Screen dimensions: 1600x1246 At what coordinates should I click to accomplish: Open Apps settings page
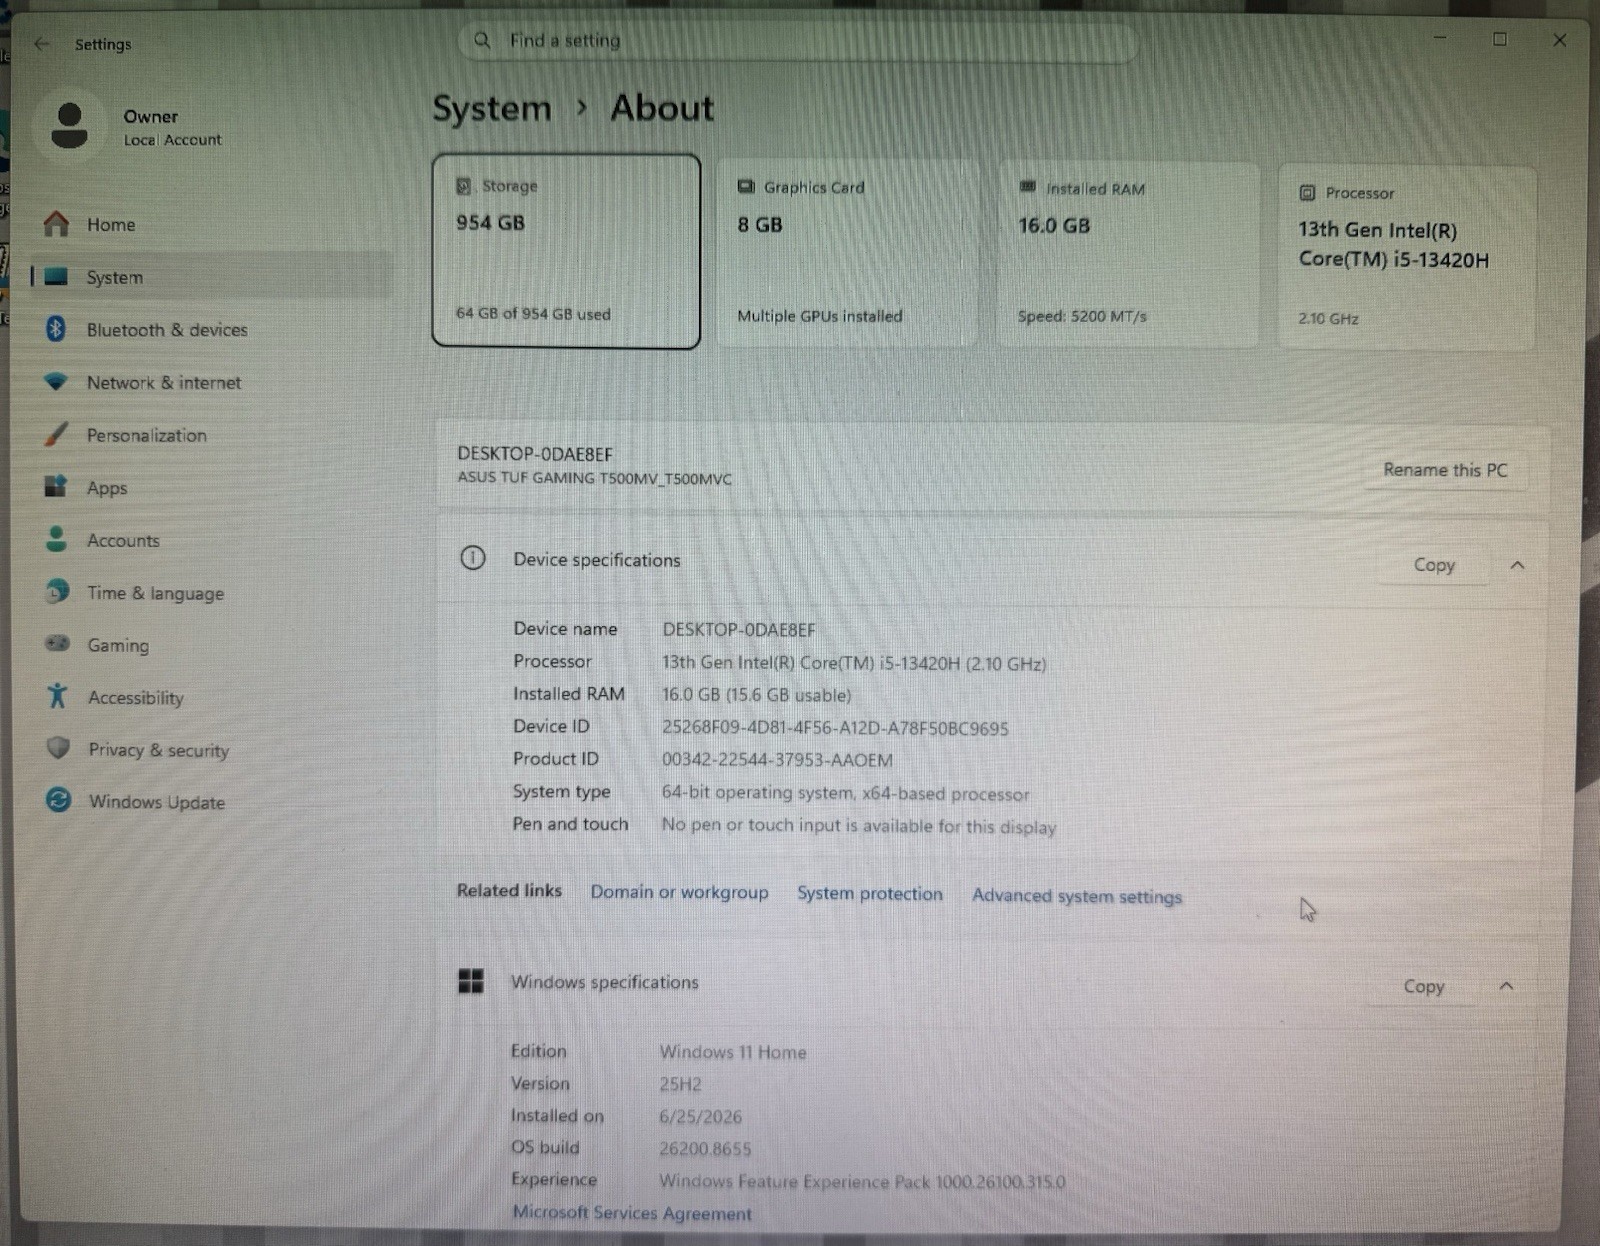click(x=212, y=487)
